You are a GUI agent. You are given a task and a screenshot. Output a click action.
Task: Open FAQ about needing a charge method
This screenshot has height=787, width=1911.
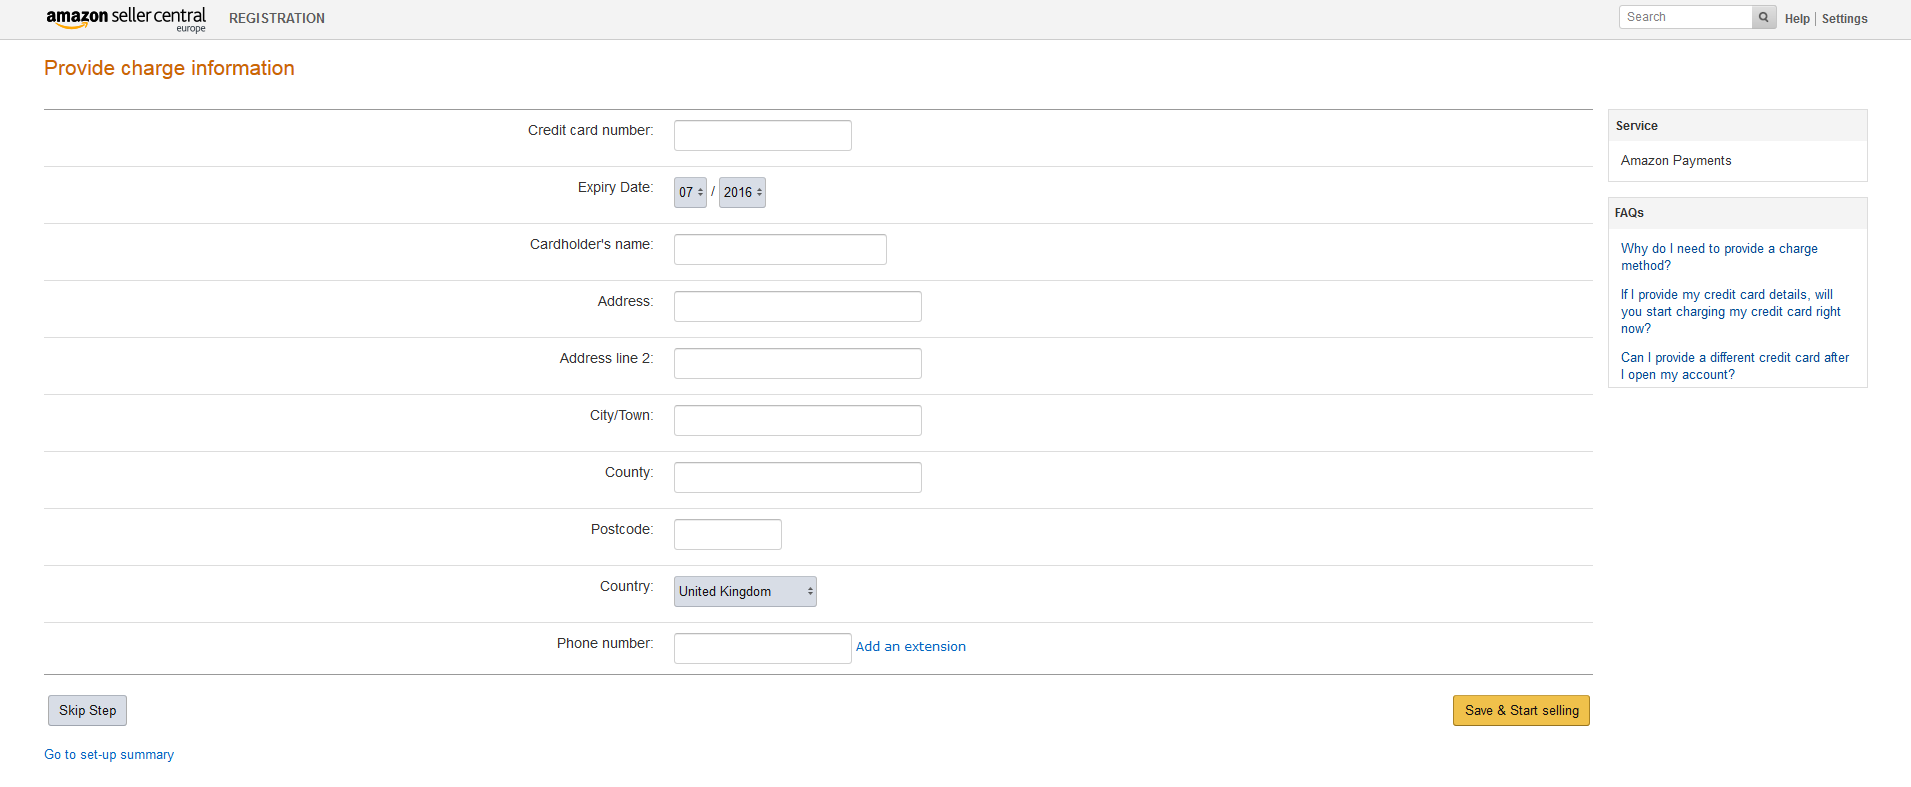1719,257
